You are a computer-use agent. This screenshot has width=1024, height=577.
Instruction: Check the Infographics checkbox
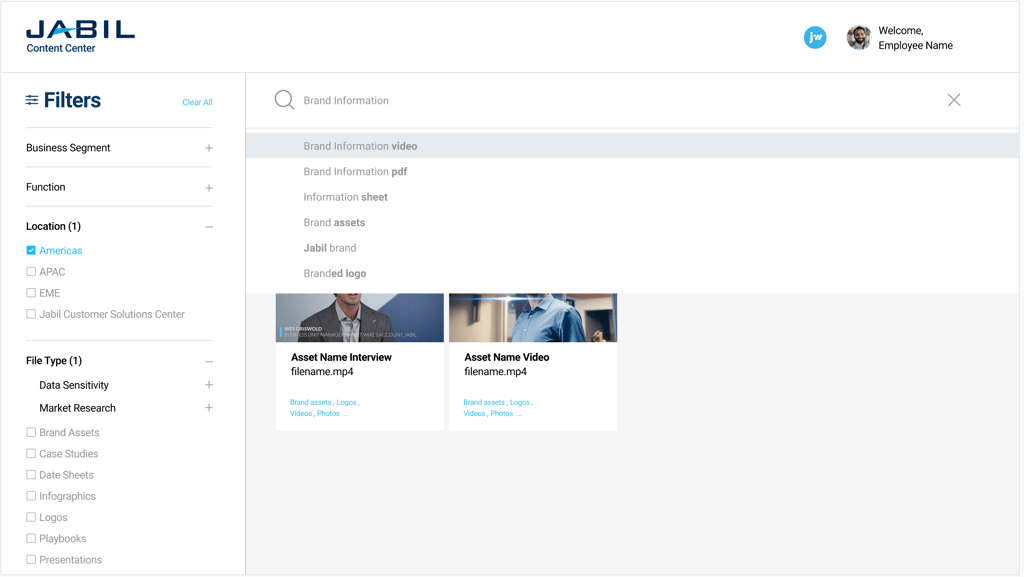(31, 496)
